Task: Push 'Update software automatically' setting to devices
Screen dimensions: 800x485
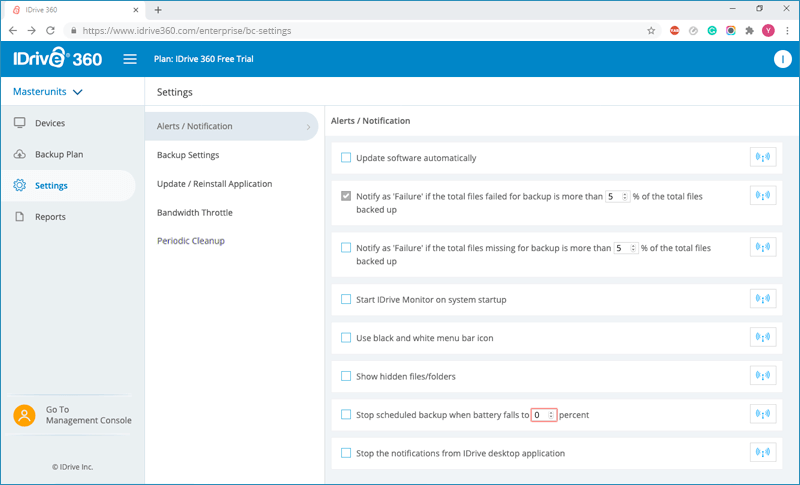Action: [x=763, y=157]
